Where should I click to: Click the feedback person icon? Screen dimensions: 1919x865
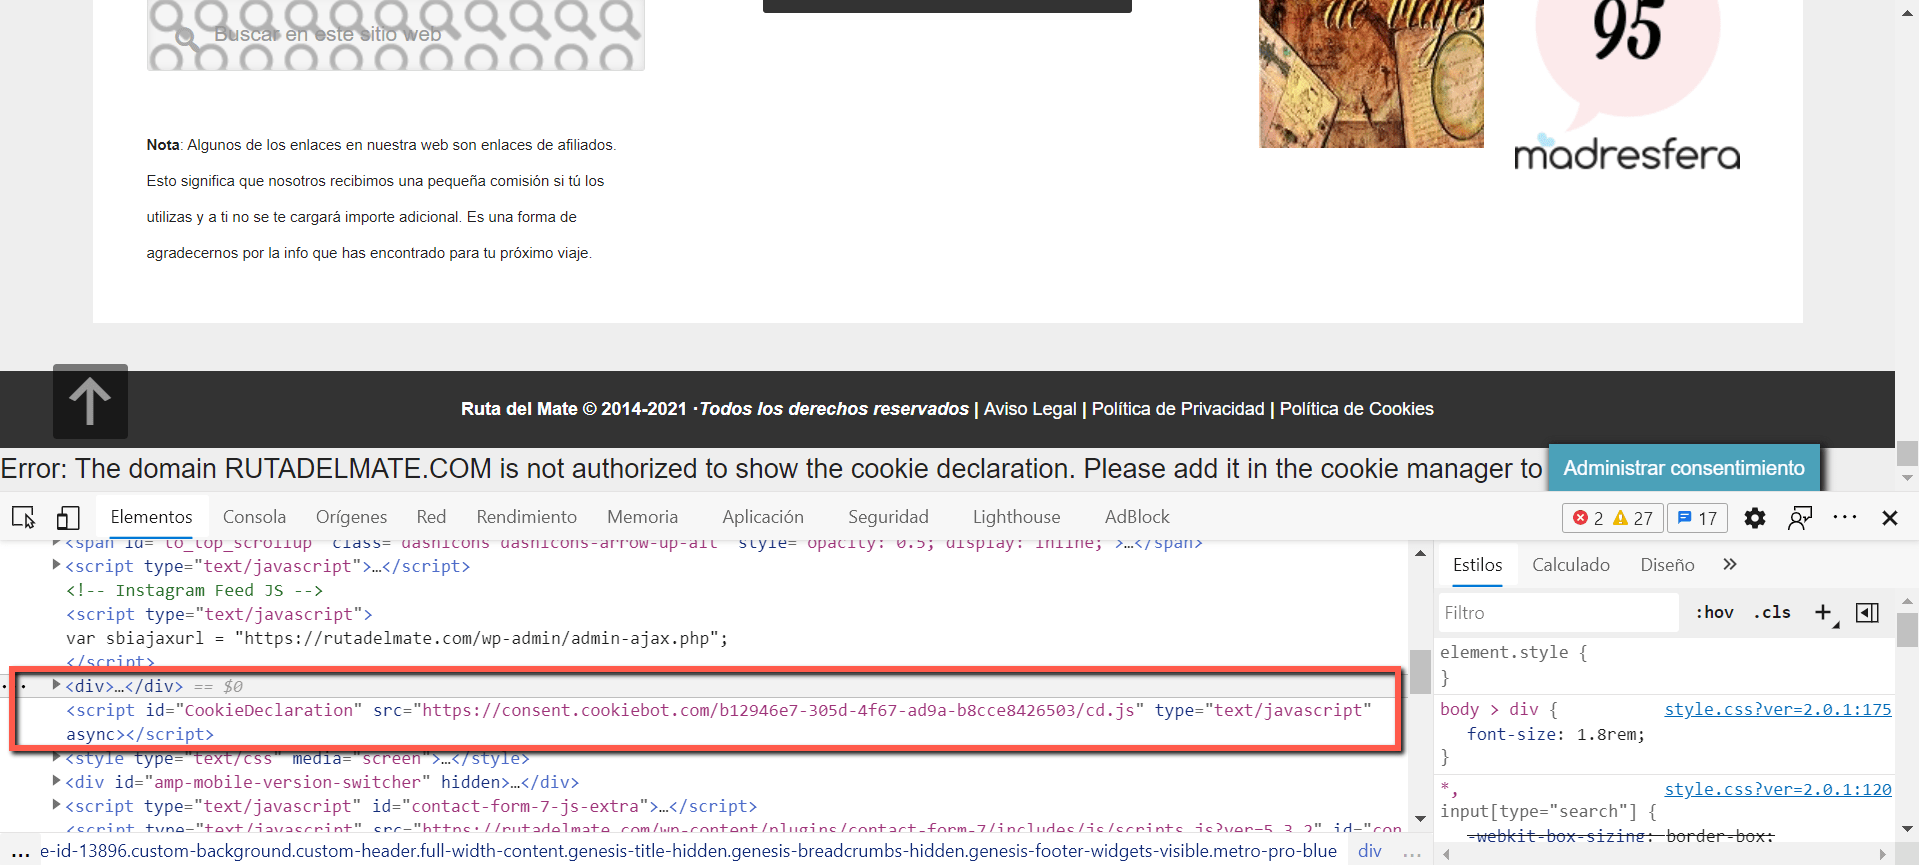[x=1800, y=517]
